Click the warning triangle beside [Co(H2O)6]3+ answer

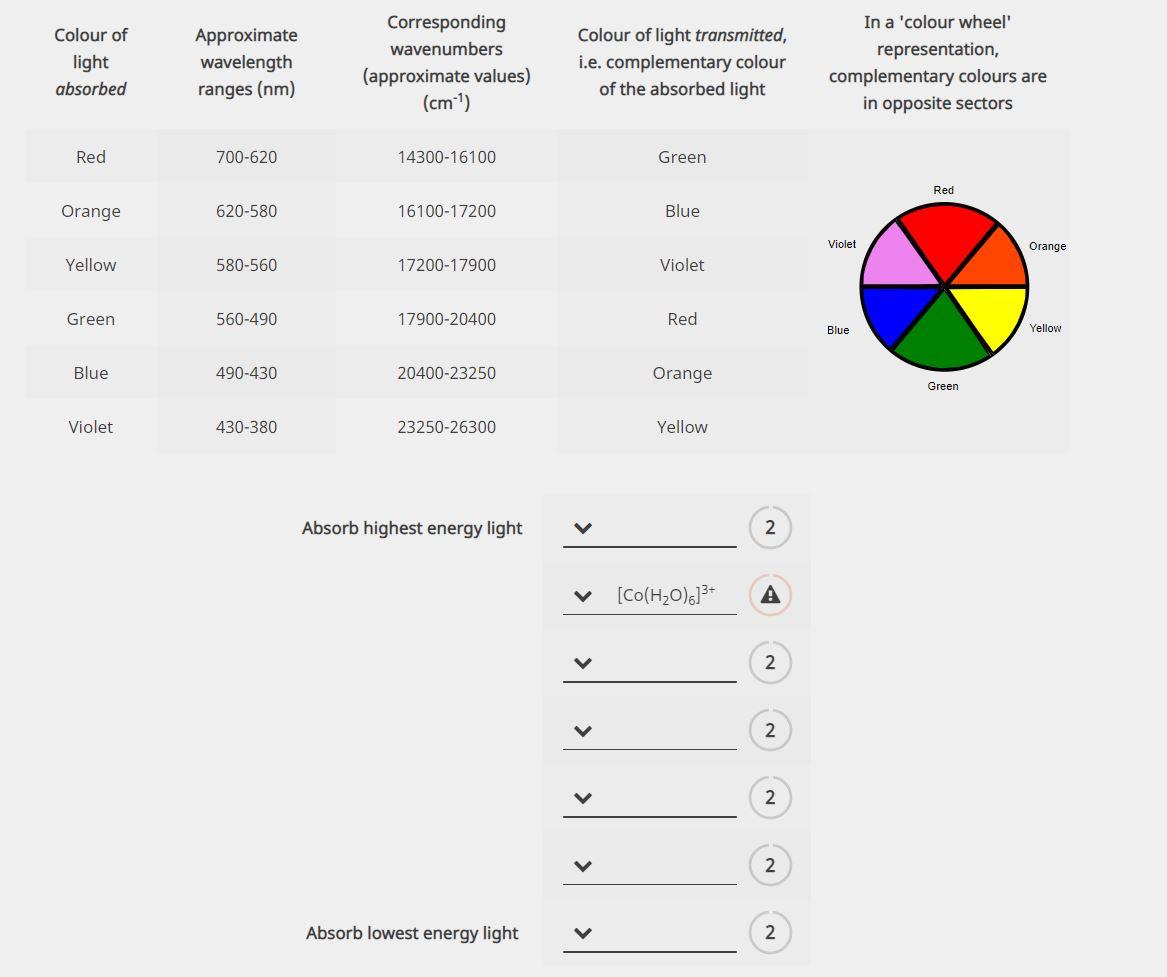tap(769, 595)
